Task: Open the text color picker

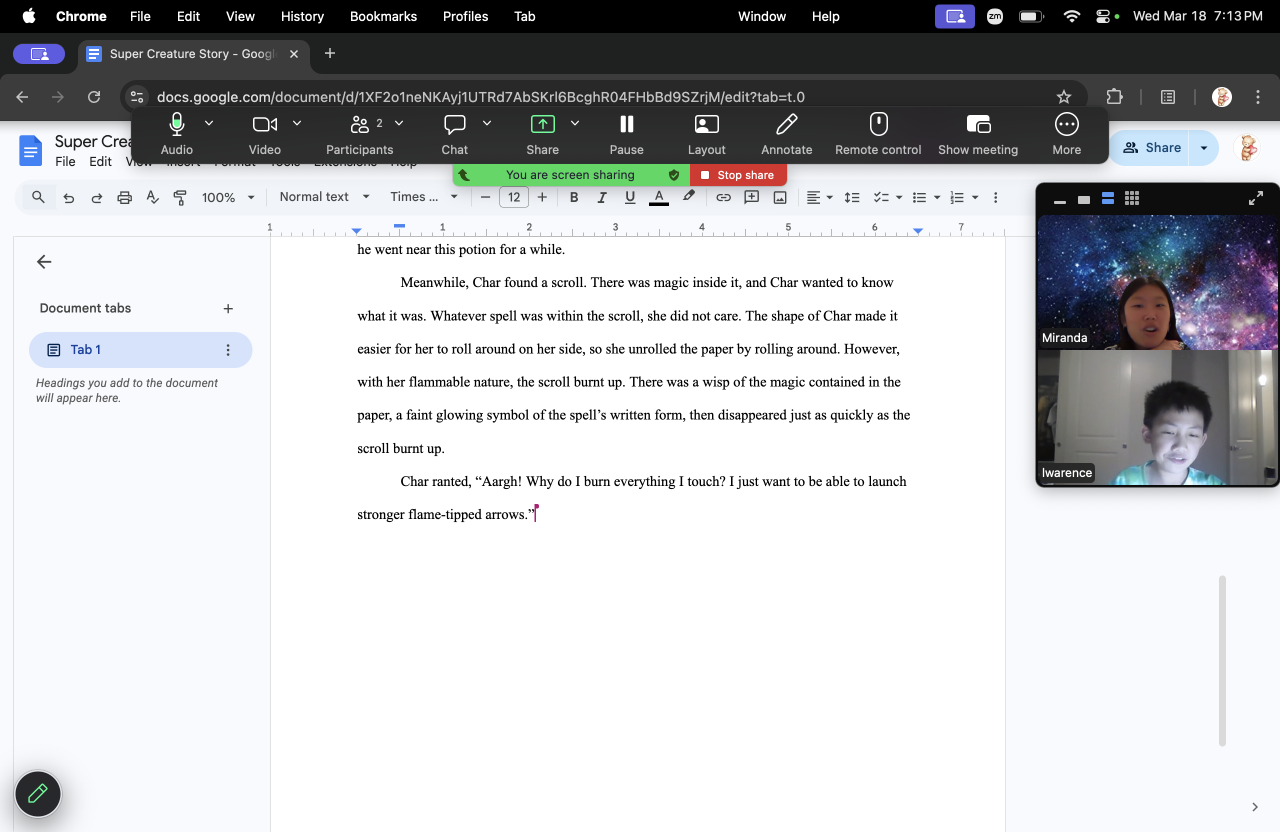Action: 659,198
